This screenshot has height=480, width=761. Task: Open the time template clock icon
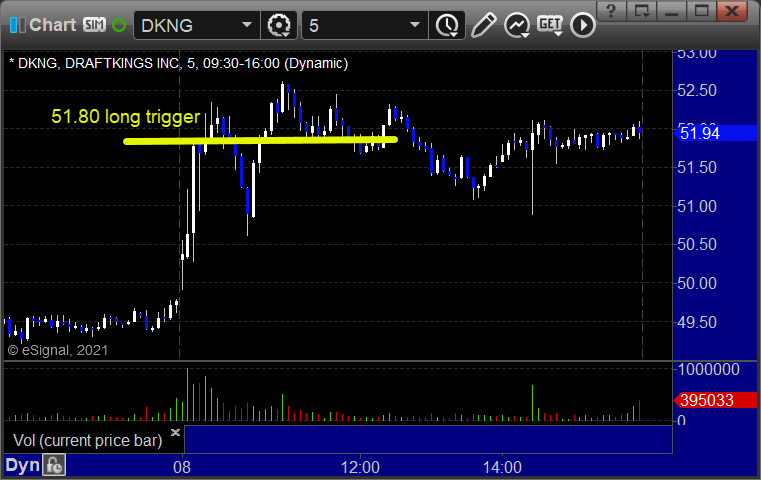pos(447,25)
